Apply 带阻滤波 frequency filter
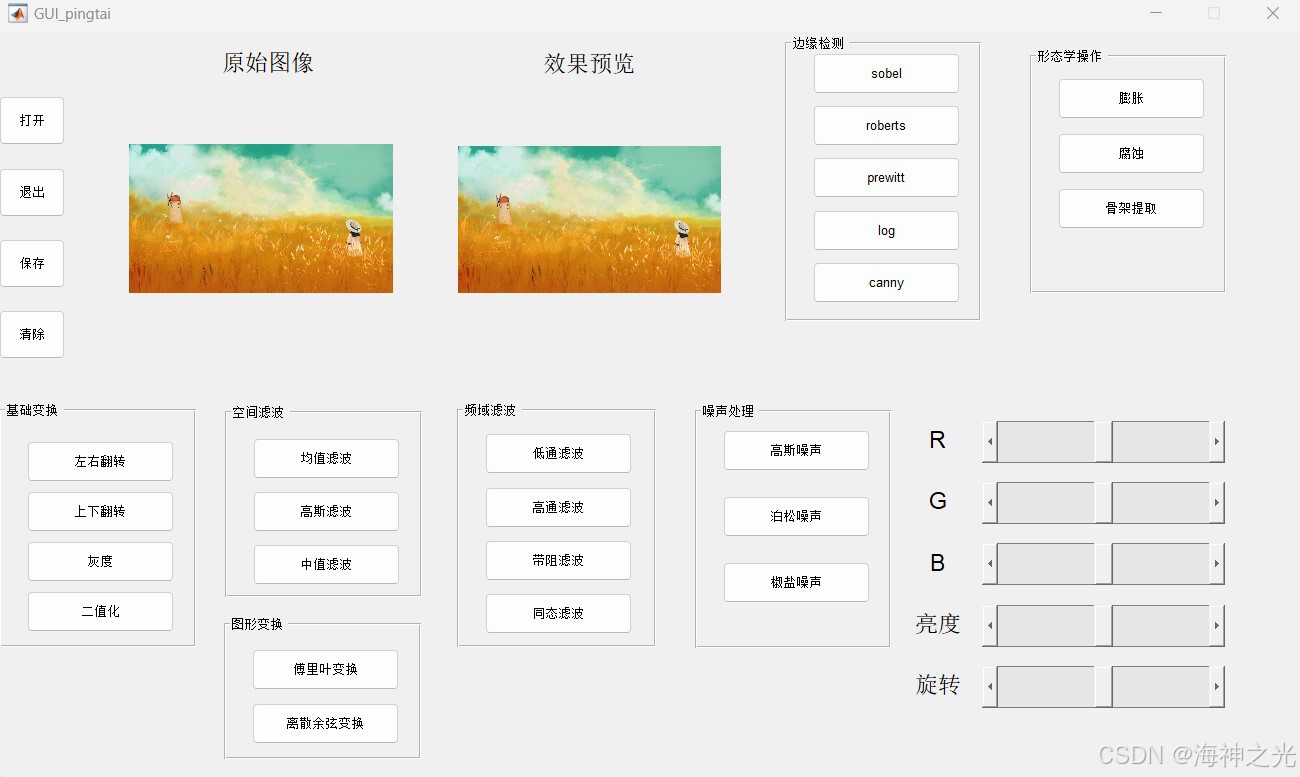 [x=558, y=560]
